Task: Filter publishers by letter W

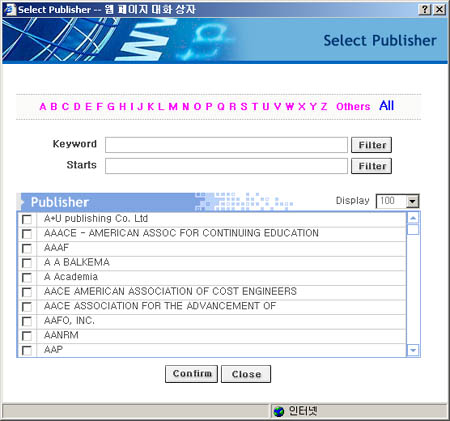Action: pos(290,107)
